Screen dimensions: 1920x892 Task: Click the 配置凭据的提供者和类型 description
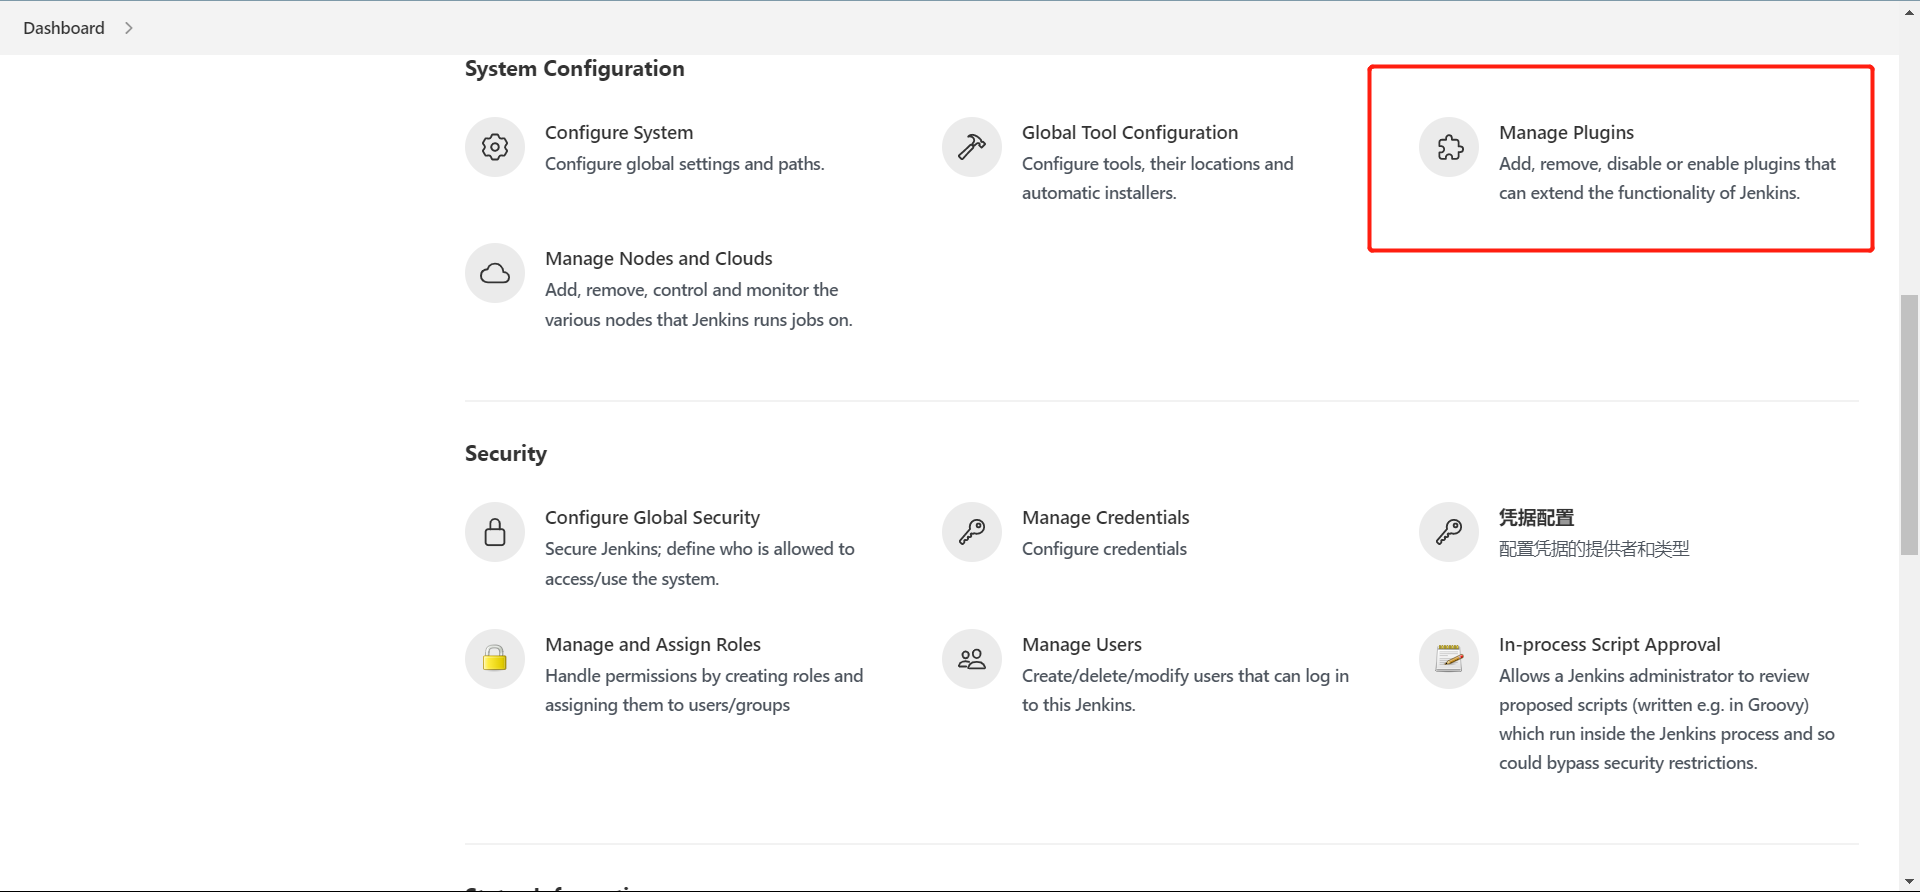(1594, 548)
